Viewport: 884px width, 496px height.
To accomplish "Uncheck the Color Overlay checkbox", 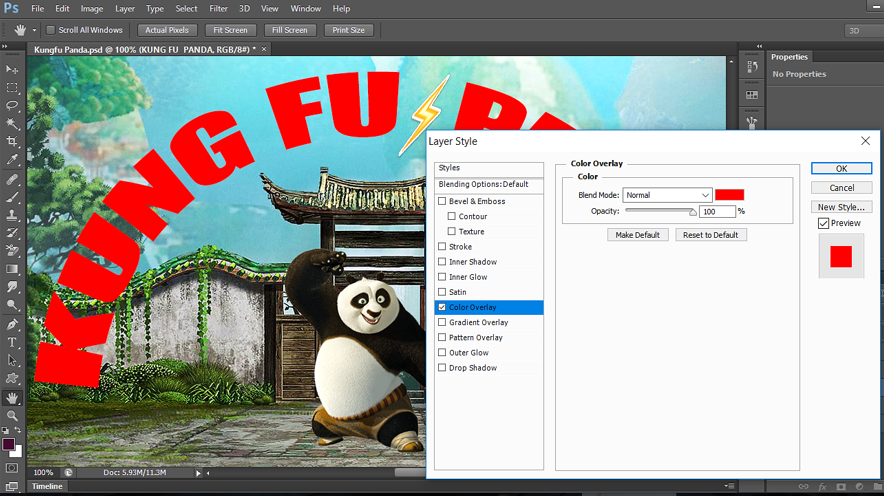I will 442,307.
